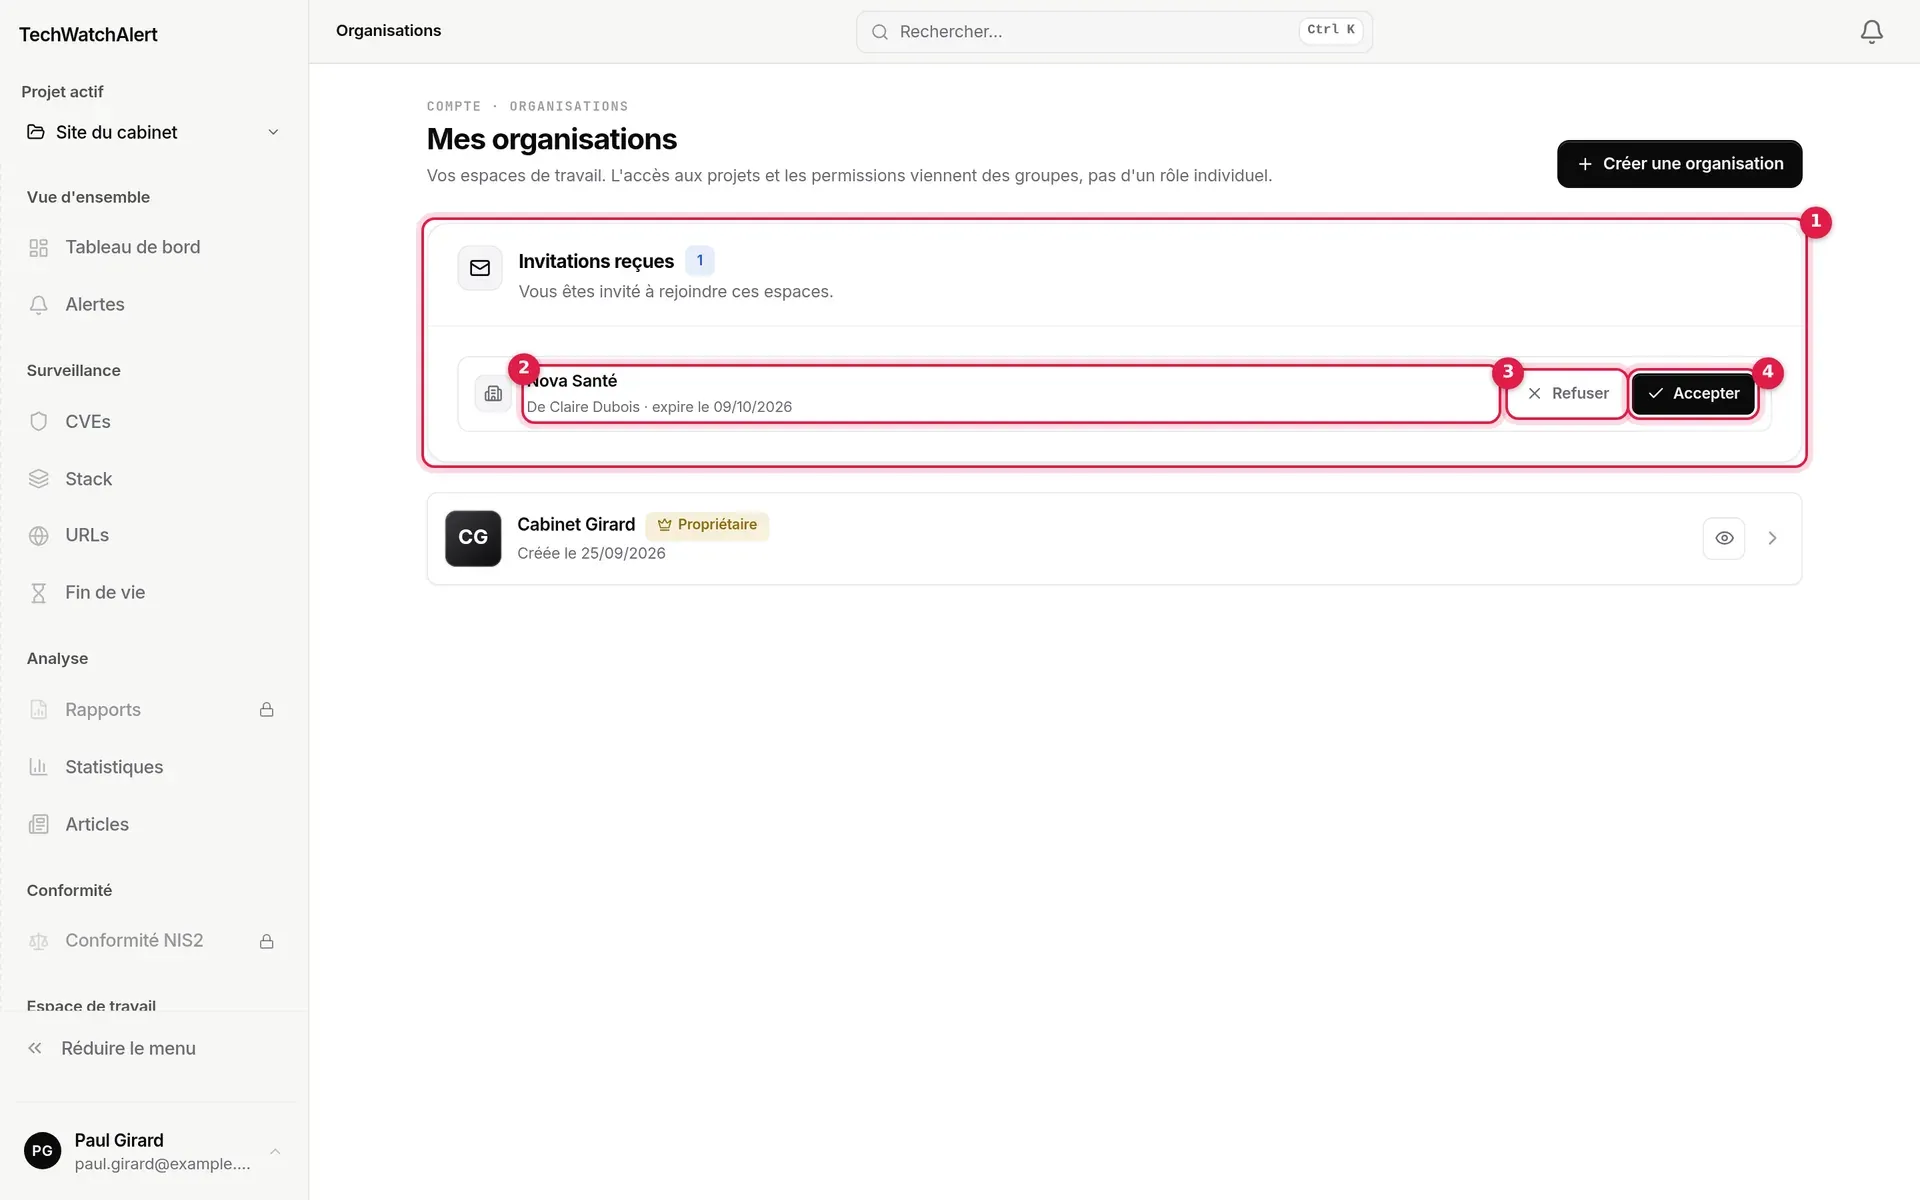1920x1200 pixels.
Task: Click the paul.girard@example email text
Action: click(162, 1164)
